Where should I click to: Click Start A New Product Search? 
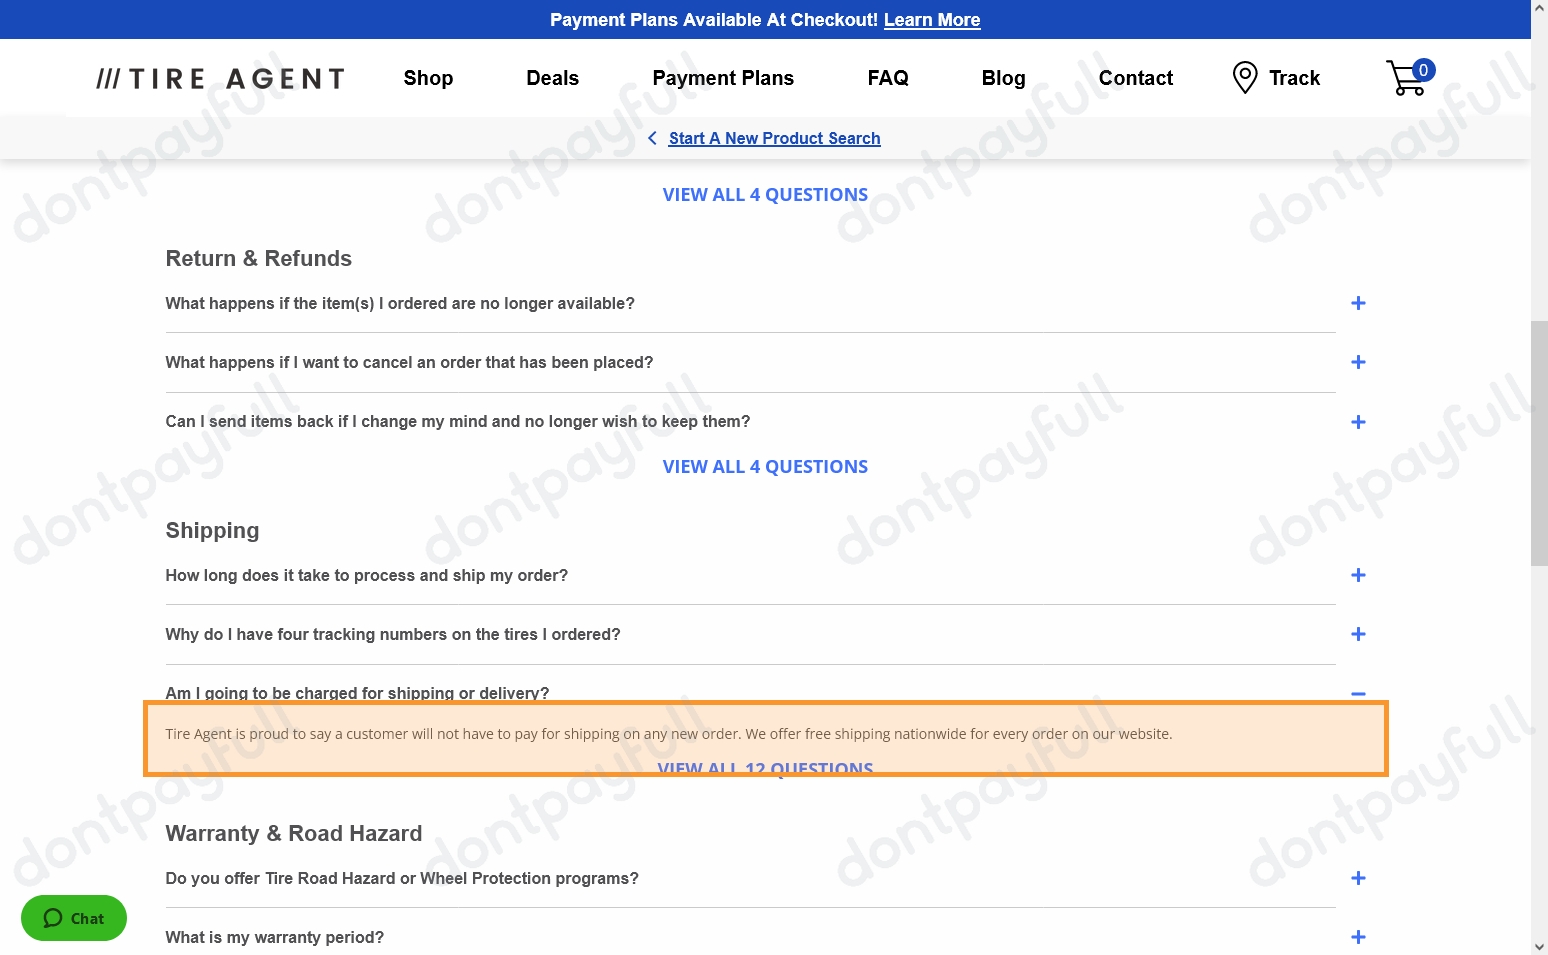(773, 138)
